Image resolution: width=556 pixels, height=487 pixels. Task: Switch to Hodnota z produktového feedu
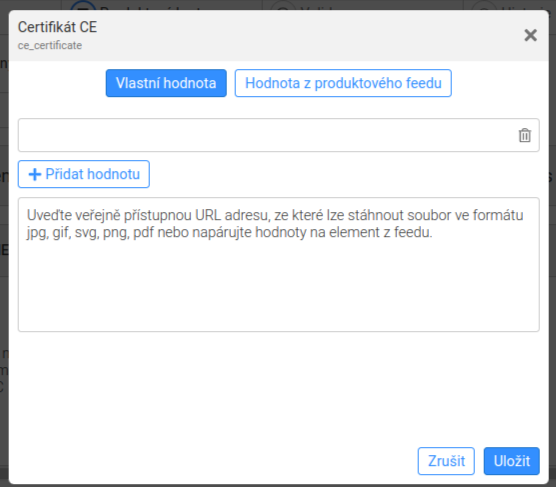[x=343, y=83]
